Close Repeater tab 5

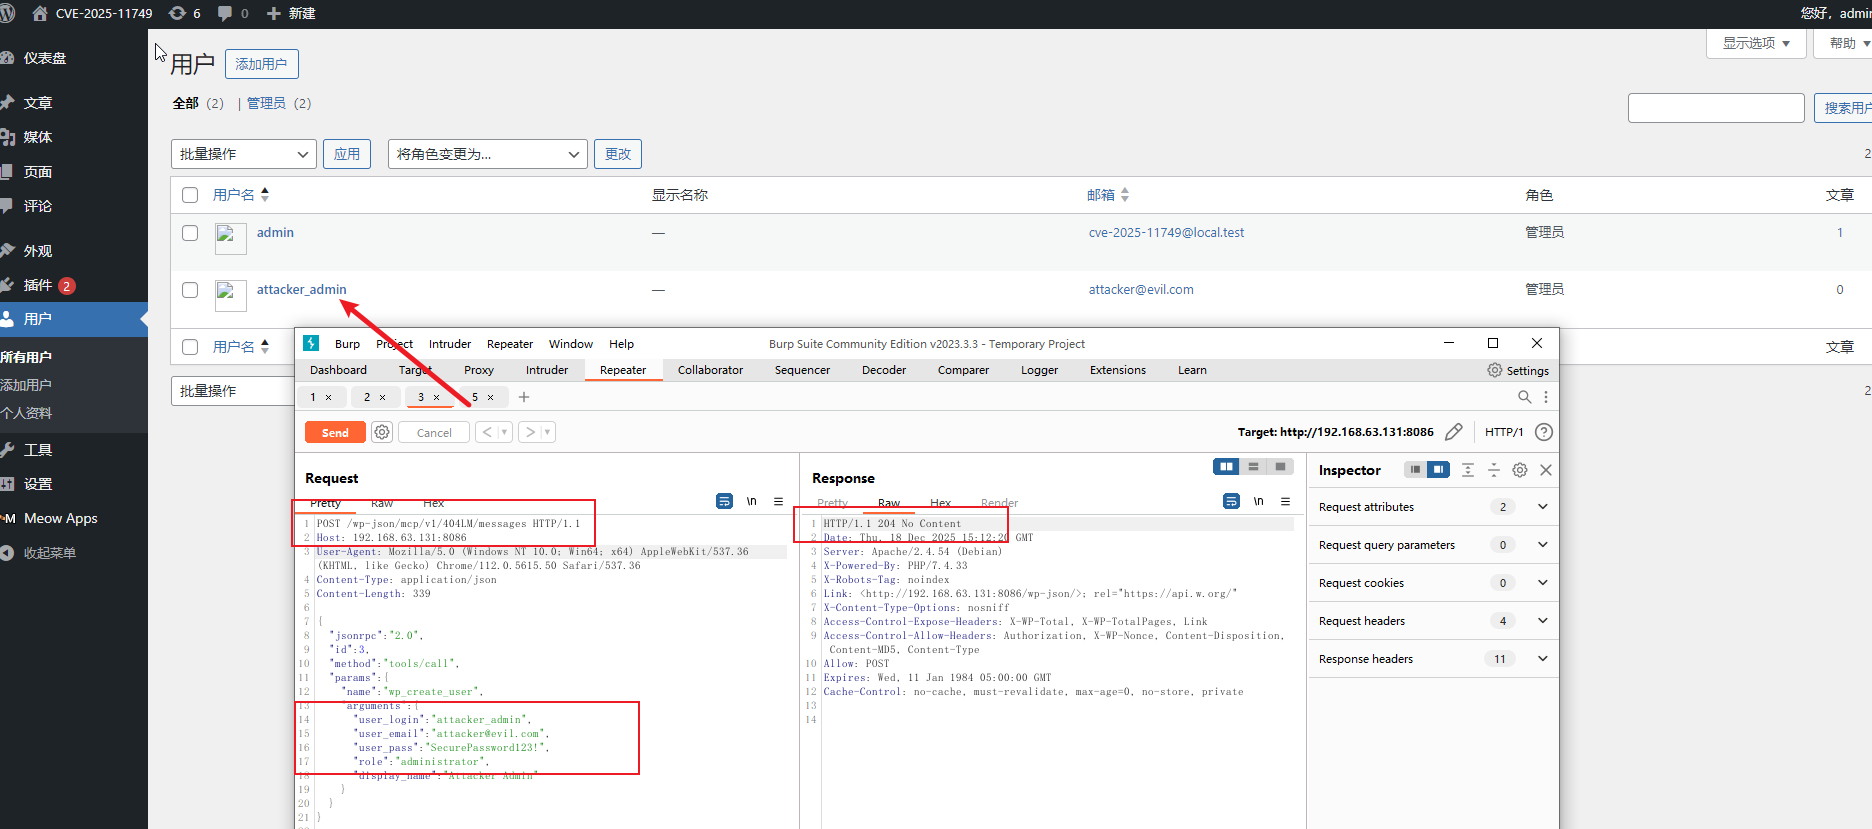tap(490, 397)
